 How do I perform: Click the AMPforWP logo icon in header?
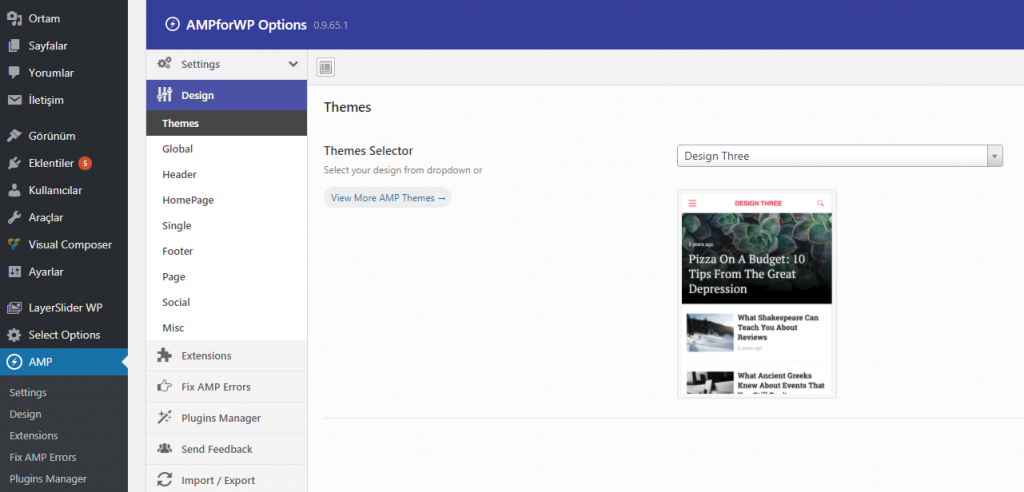click(172, 25)
